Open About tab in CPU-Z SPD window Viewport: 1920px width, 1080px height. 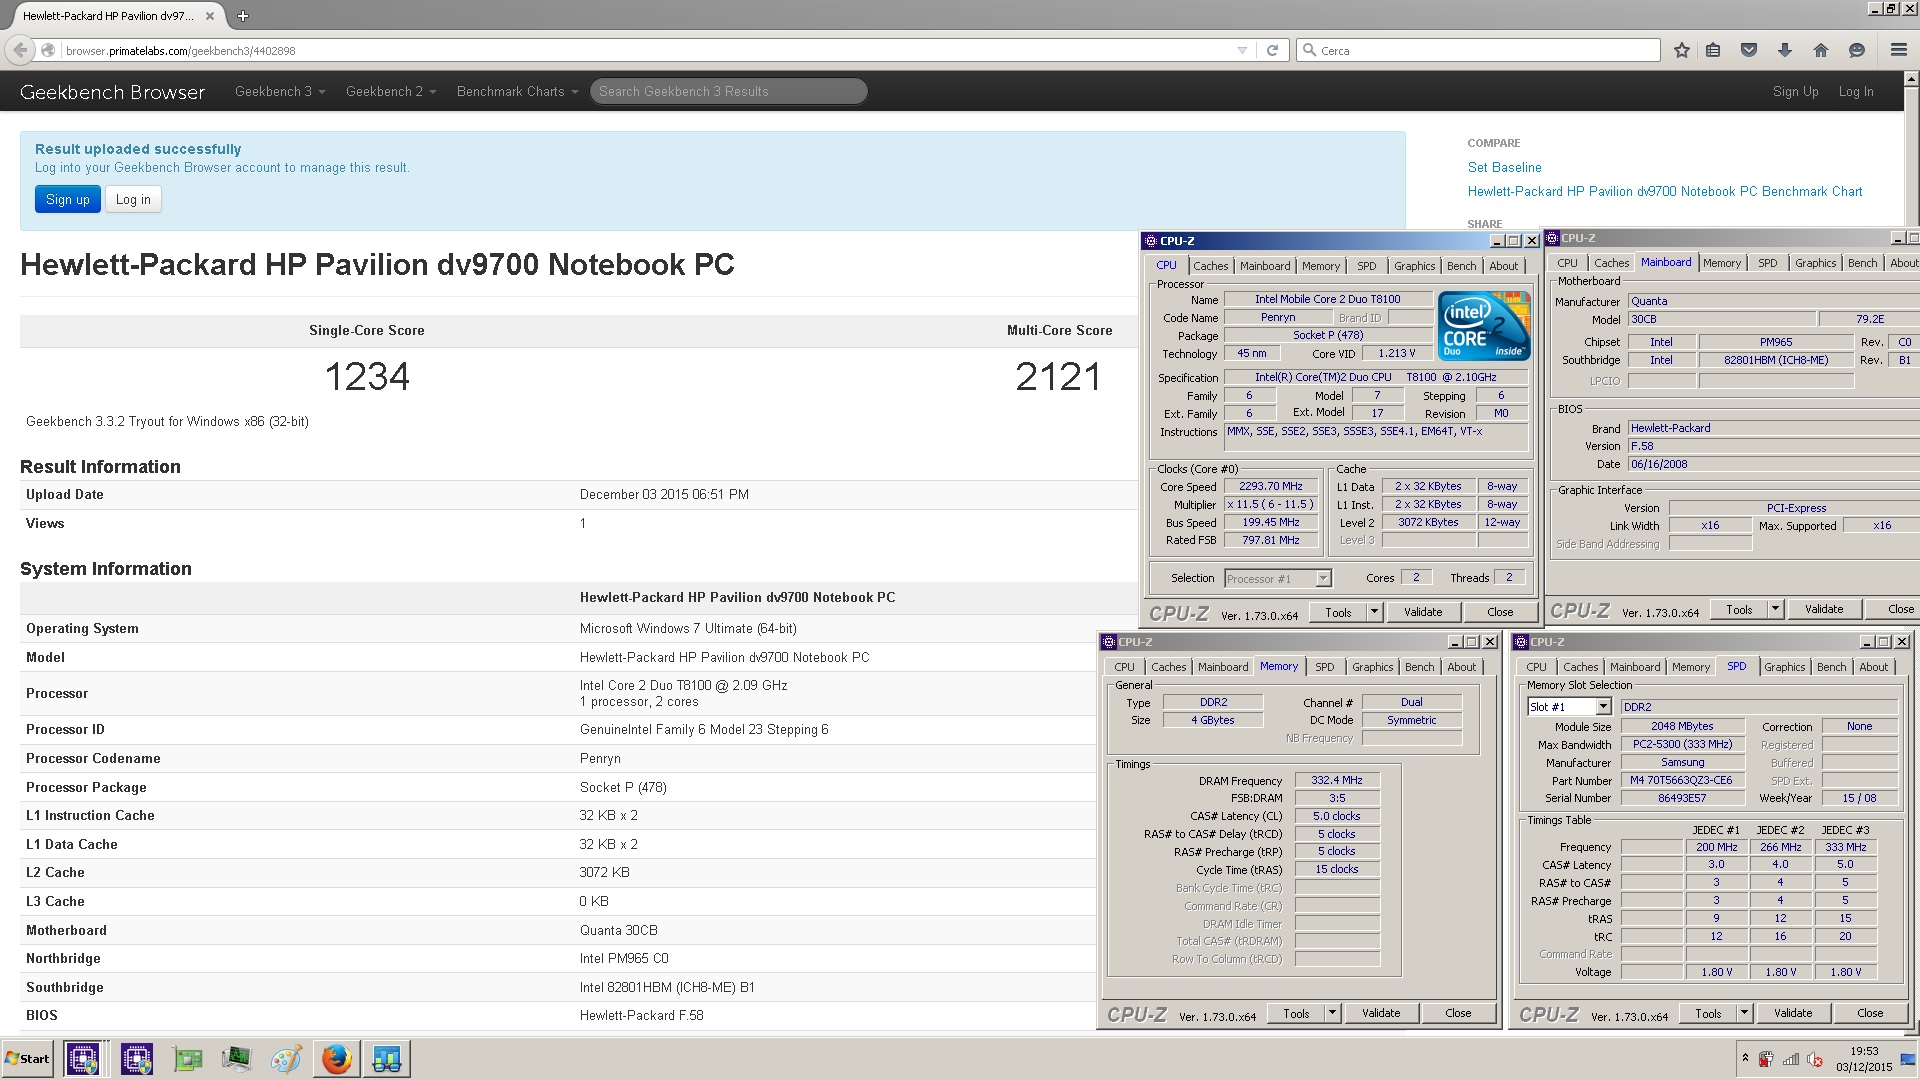[x=1873, y=667]
